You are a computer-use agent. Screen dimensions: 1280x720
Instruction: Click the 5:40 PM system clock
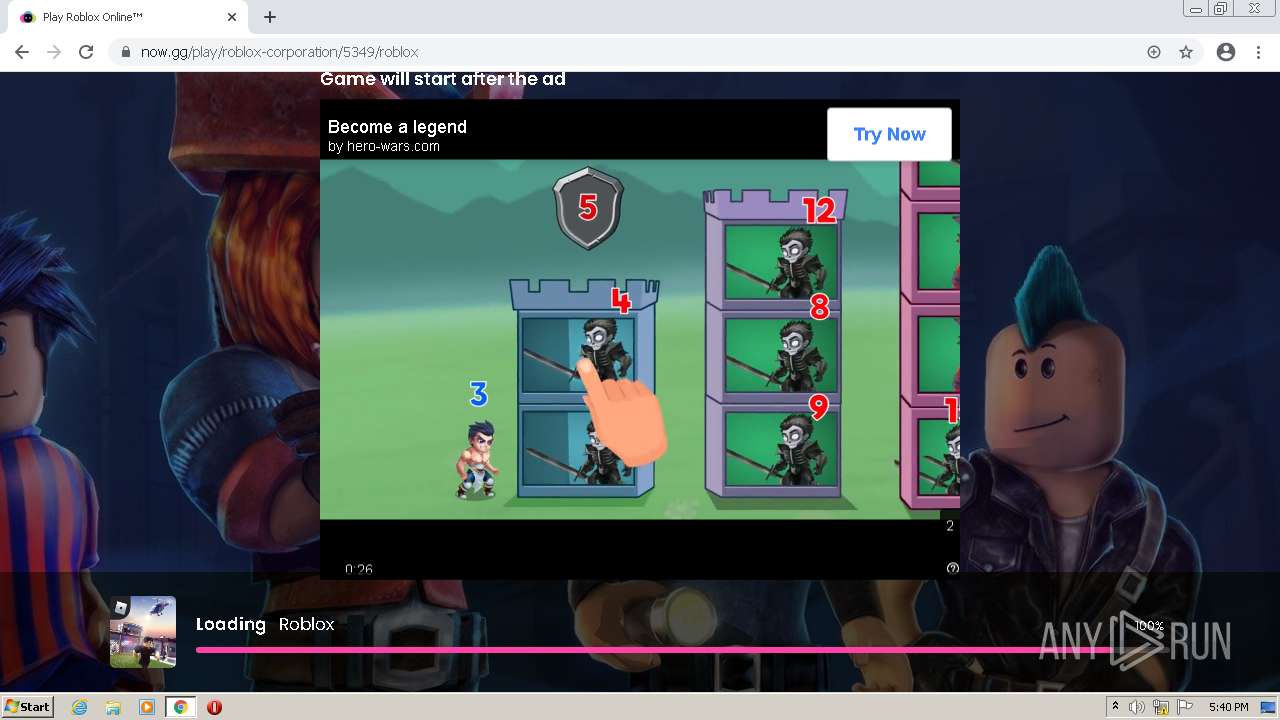coord(1228,707)
